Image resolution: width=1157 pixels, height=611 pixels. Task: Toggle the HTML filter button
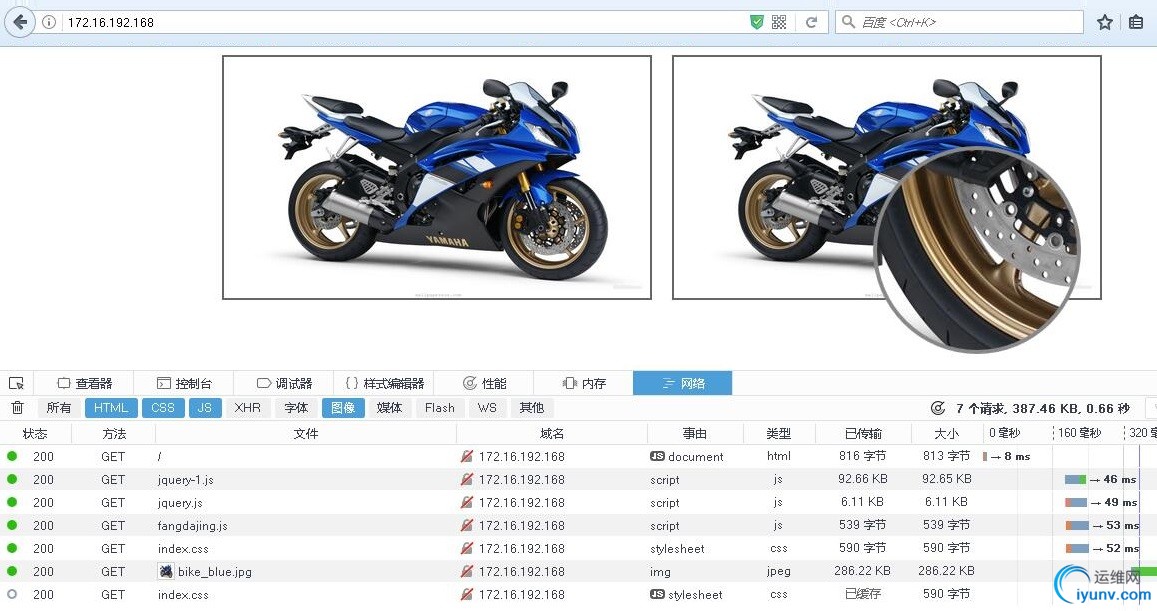pos(111,407)
